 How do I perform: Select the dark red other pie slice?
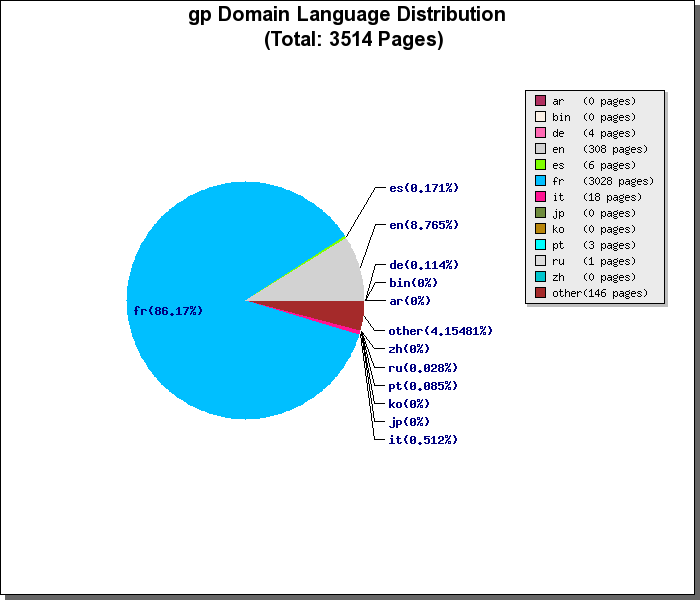click(x=340, y=312)
